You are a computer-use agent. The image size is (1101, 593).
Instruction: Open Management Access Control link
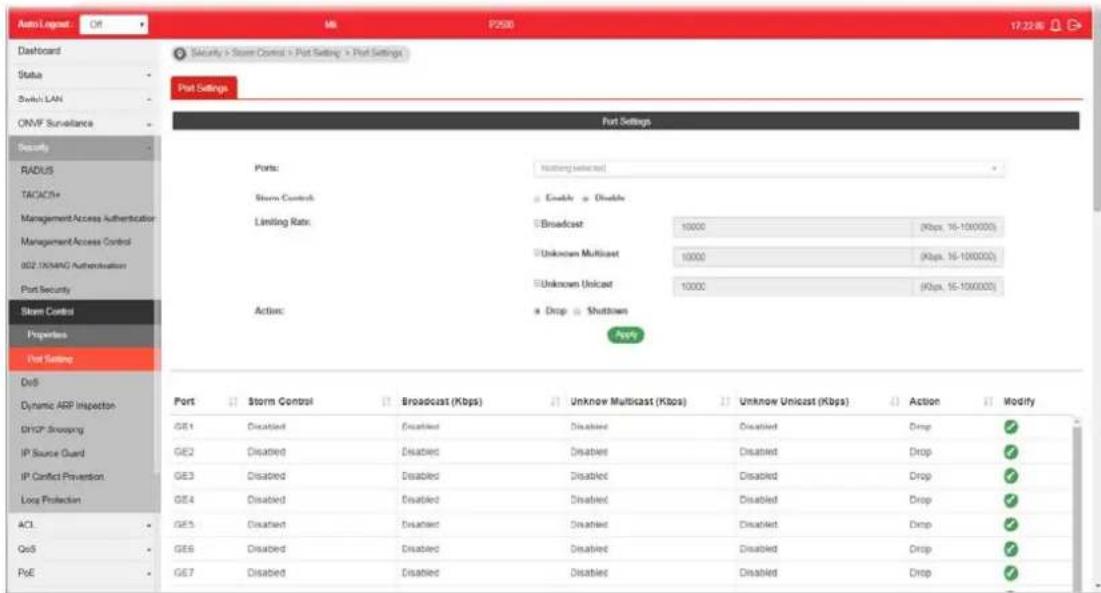pos(76,241)
